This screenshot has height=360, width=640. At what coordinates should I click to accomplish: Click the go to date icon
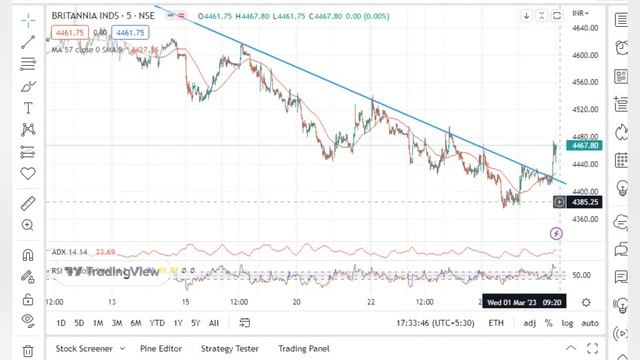point(244,323)
